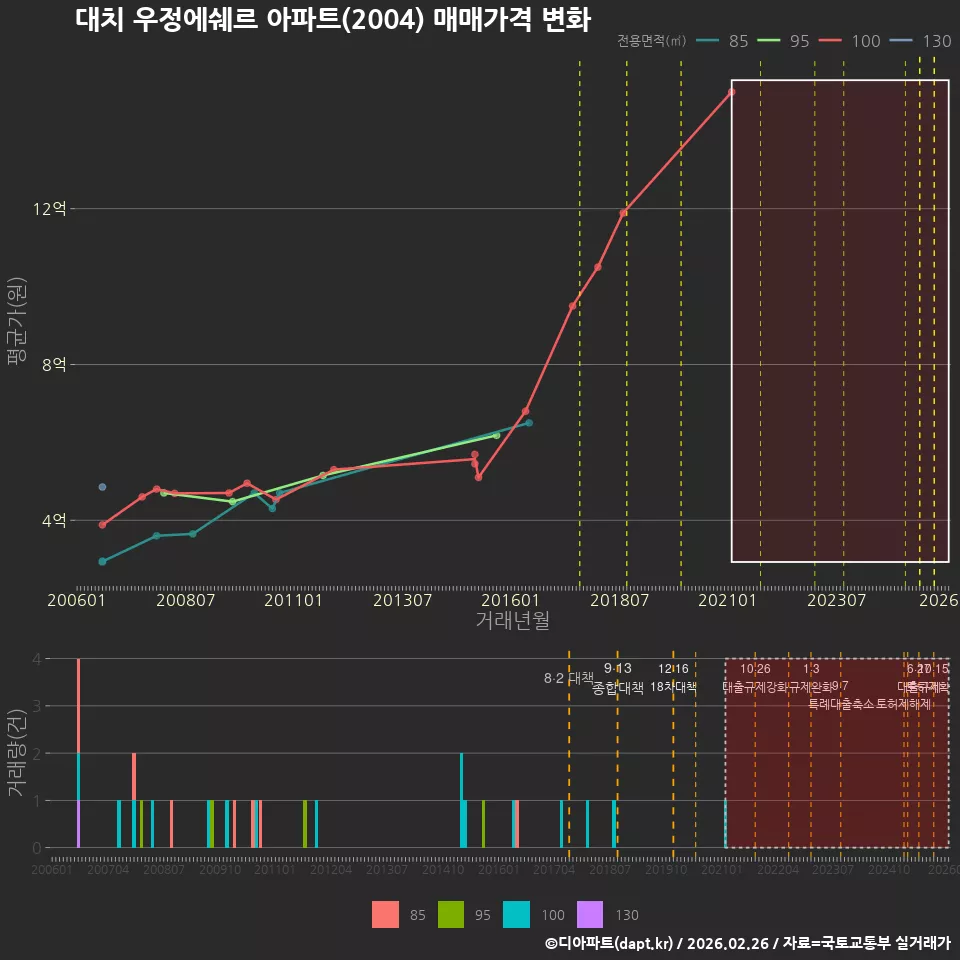Toggle the 85 line series in top legend
This screenshot has width=960, height=960.
pyautogui.click(x=722, y=41)
